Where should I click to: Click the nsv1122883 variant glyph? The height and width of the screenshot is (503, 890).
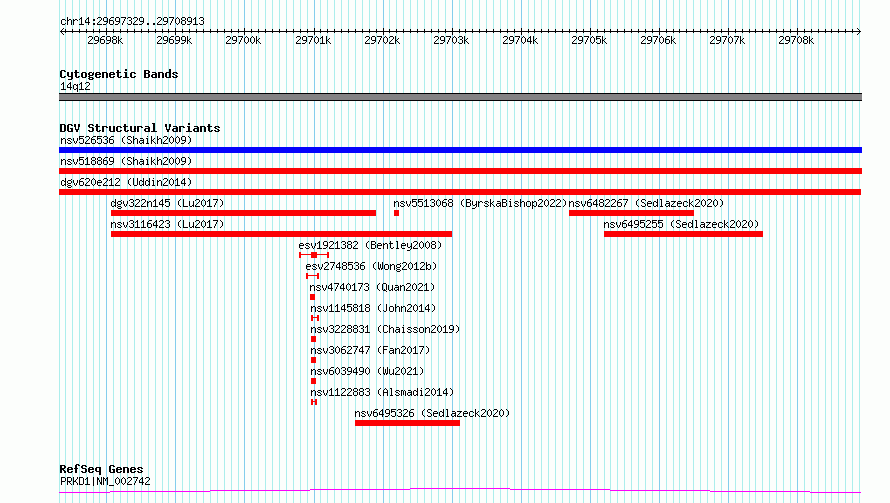point(314,402)
